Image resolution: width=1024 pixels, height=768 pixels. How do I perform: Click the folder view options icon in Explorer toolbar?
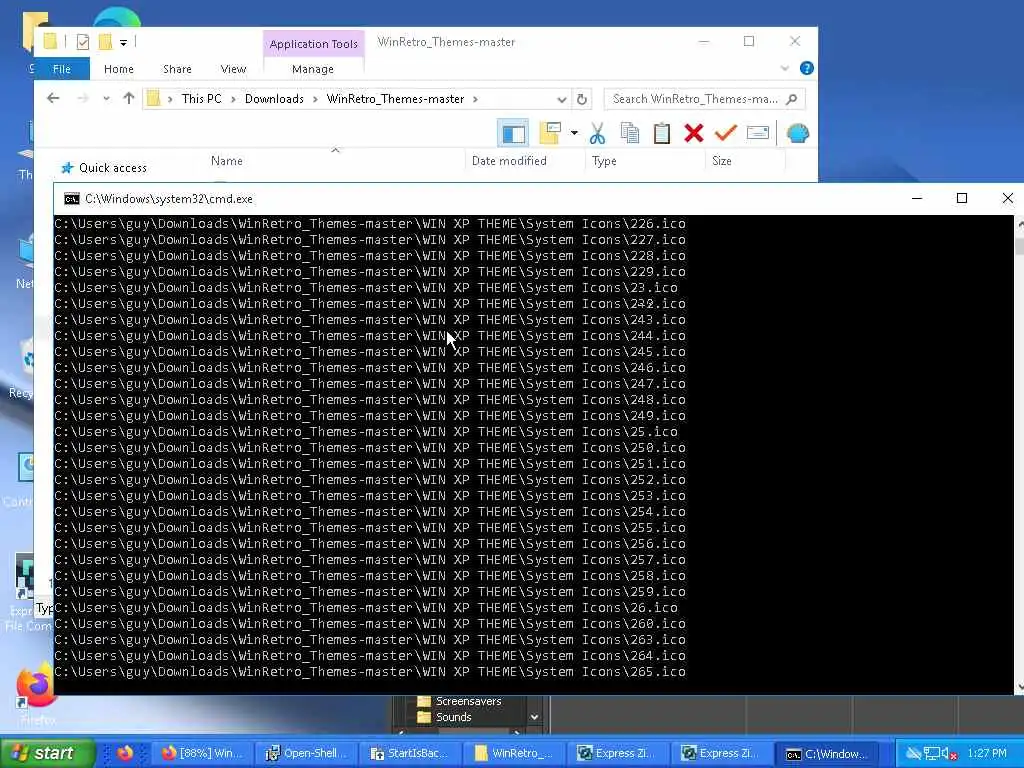(550, 133)
